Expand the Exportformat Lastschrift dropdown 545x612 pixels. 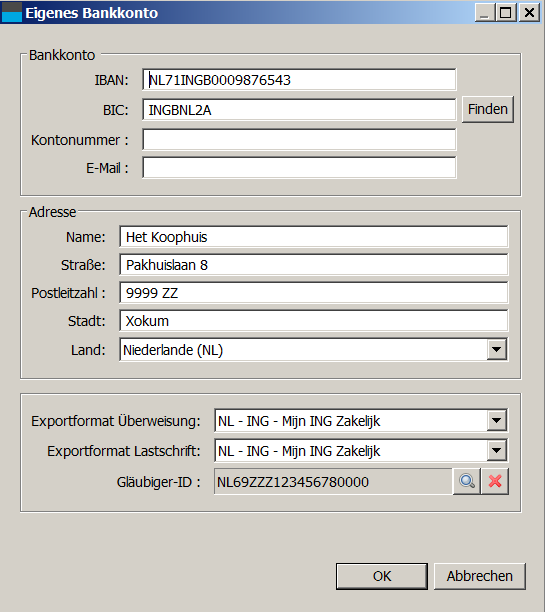497,450
